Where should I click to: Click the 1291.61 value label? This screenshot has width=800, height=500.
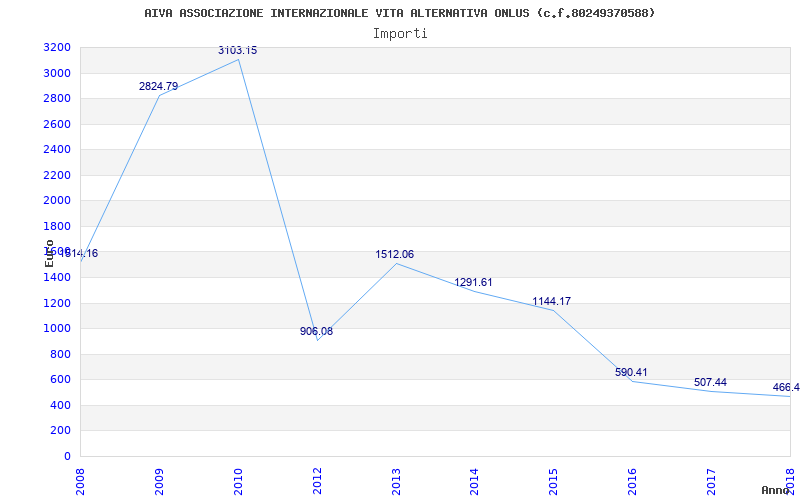(473, 282)
